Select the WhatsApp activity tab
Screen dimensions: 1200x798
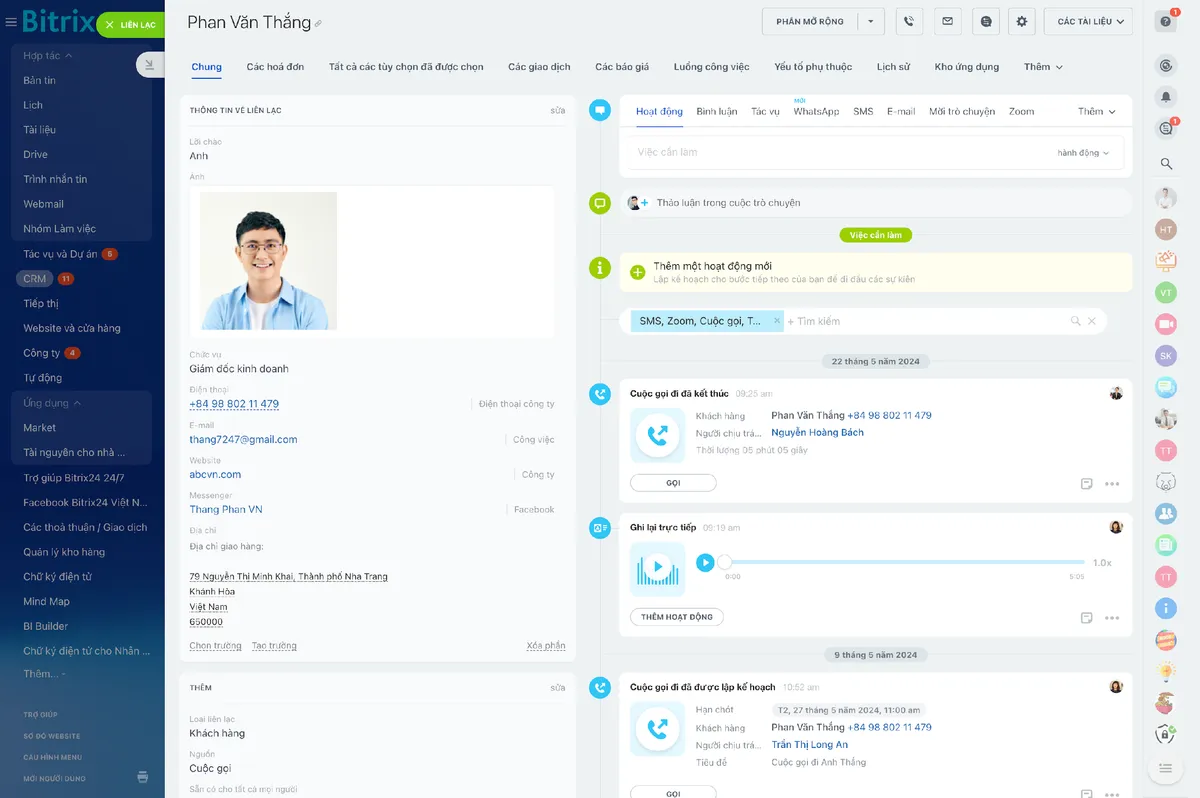816,112
